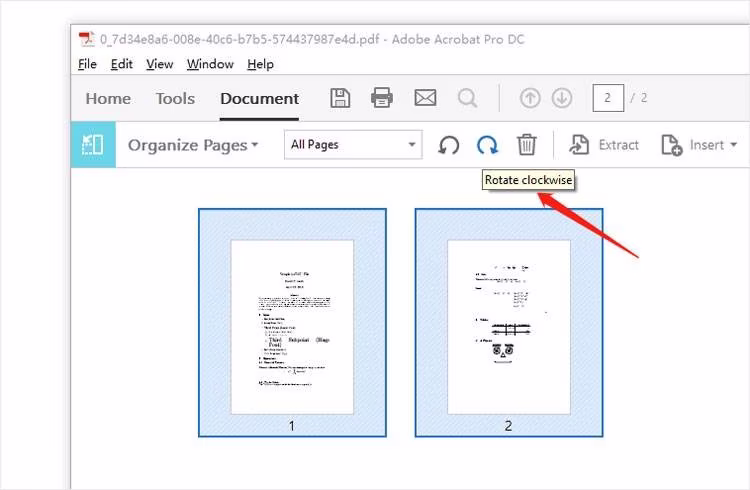Click the Adobe PDF icon in title bar
Image resolution: width=750 pixels, height=490 pixels.
pyautogui.click(x=87, y=39)
